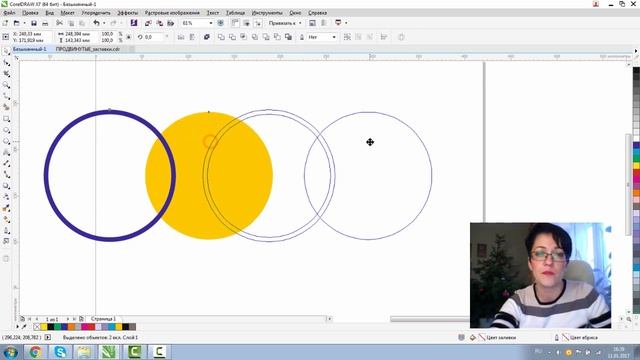The width and height of the screenshot is (640, 360).
Task: Open the zoom level dropdown
Action: click(x=211, y=23)
